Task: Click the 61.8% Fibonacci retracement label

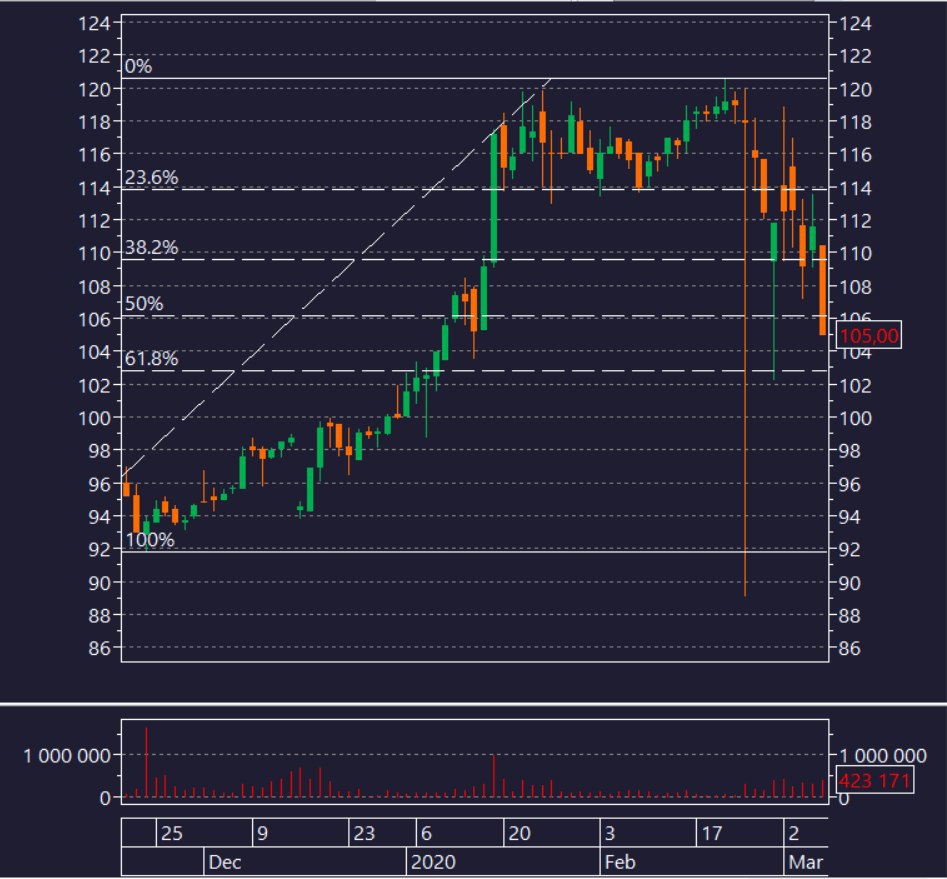Action: click(x=151, y=359)
